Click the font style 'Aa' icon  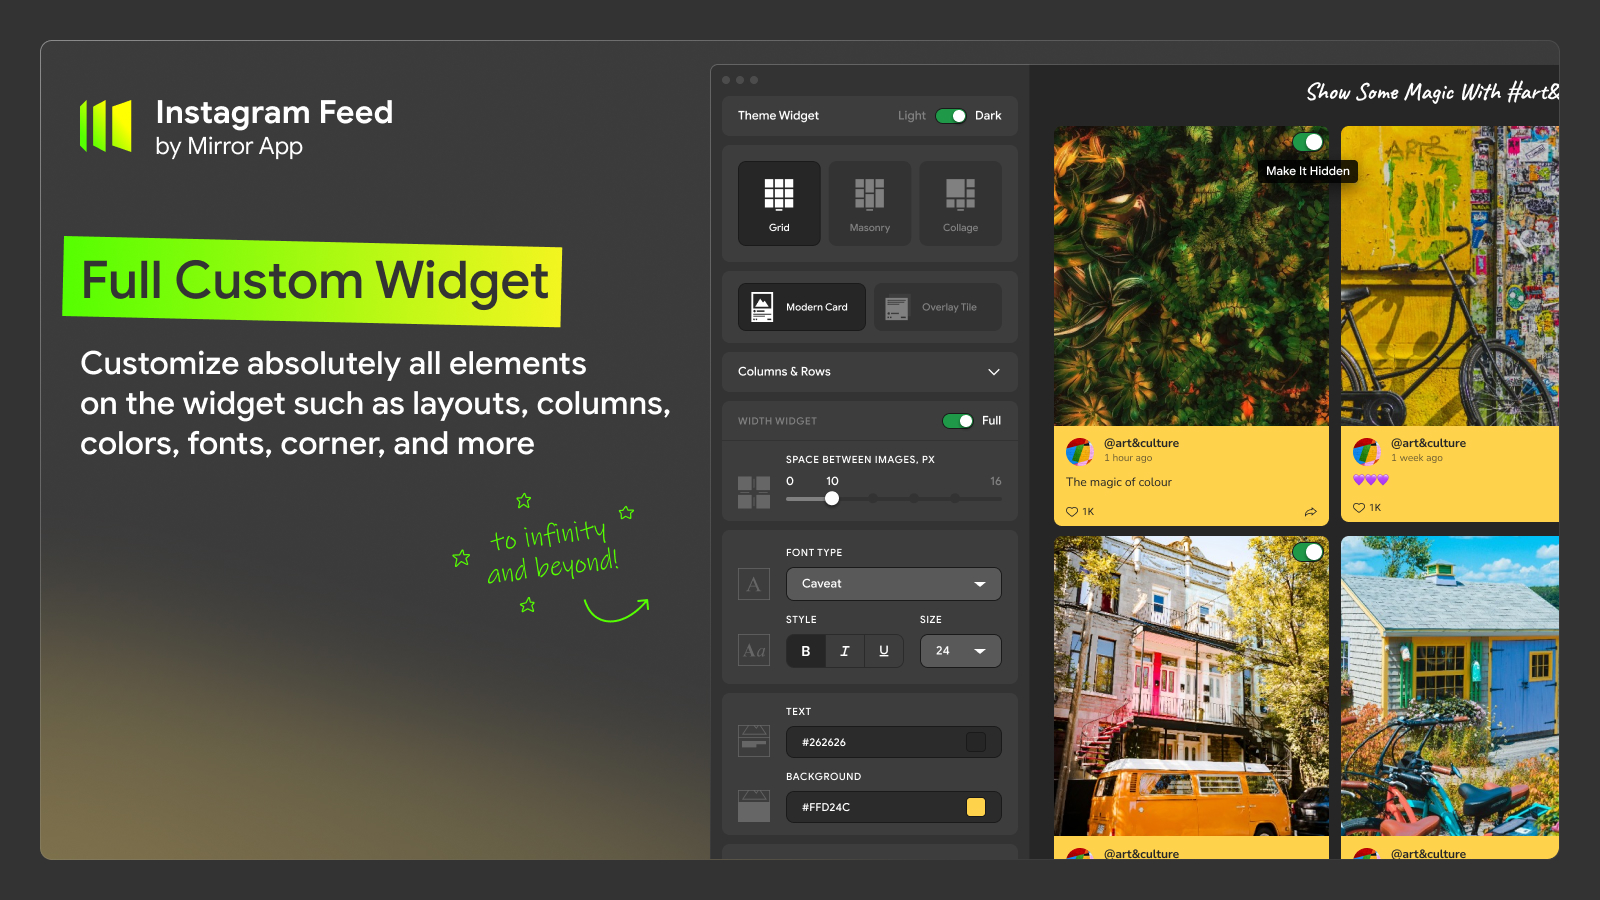coord(754,651)
